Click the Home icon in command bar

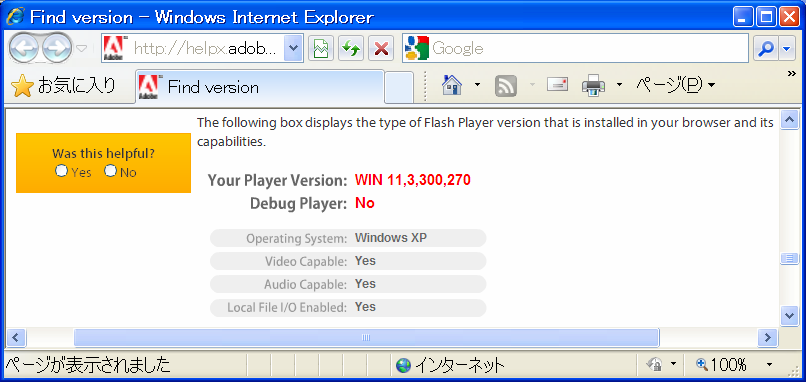point(452,85)
